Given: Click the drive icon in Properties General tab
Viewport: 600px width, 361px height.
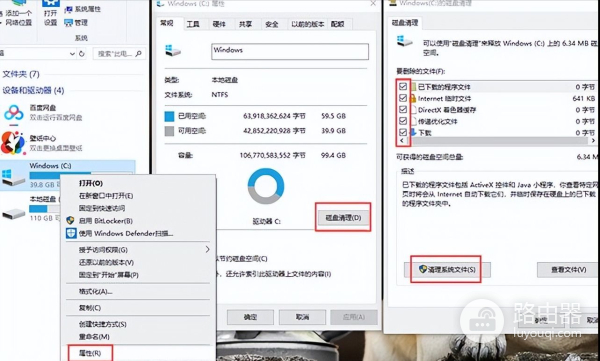Looking at the screenshot, I should 173,50.
